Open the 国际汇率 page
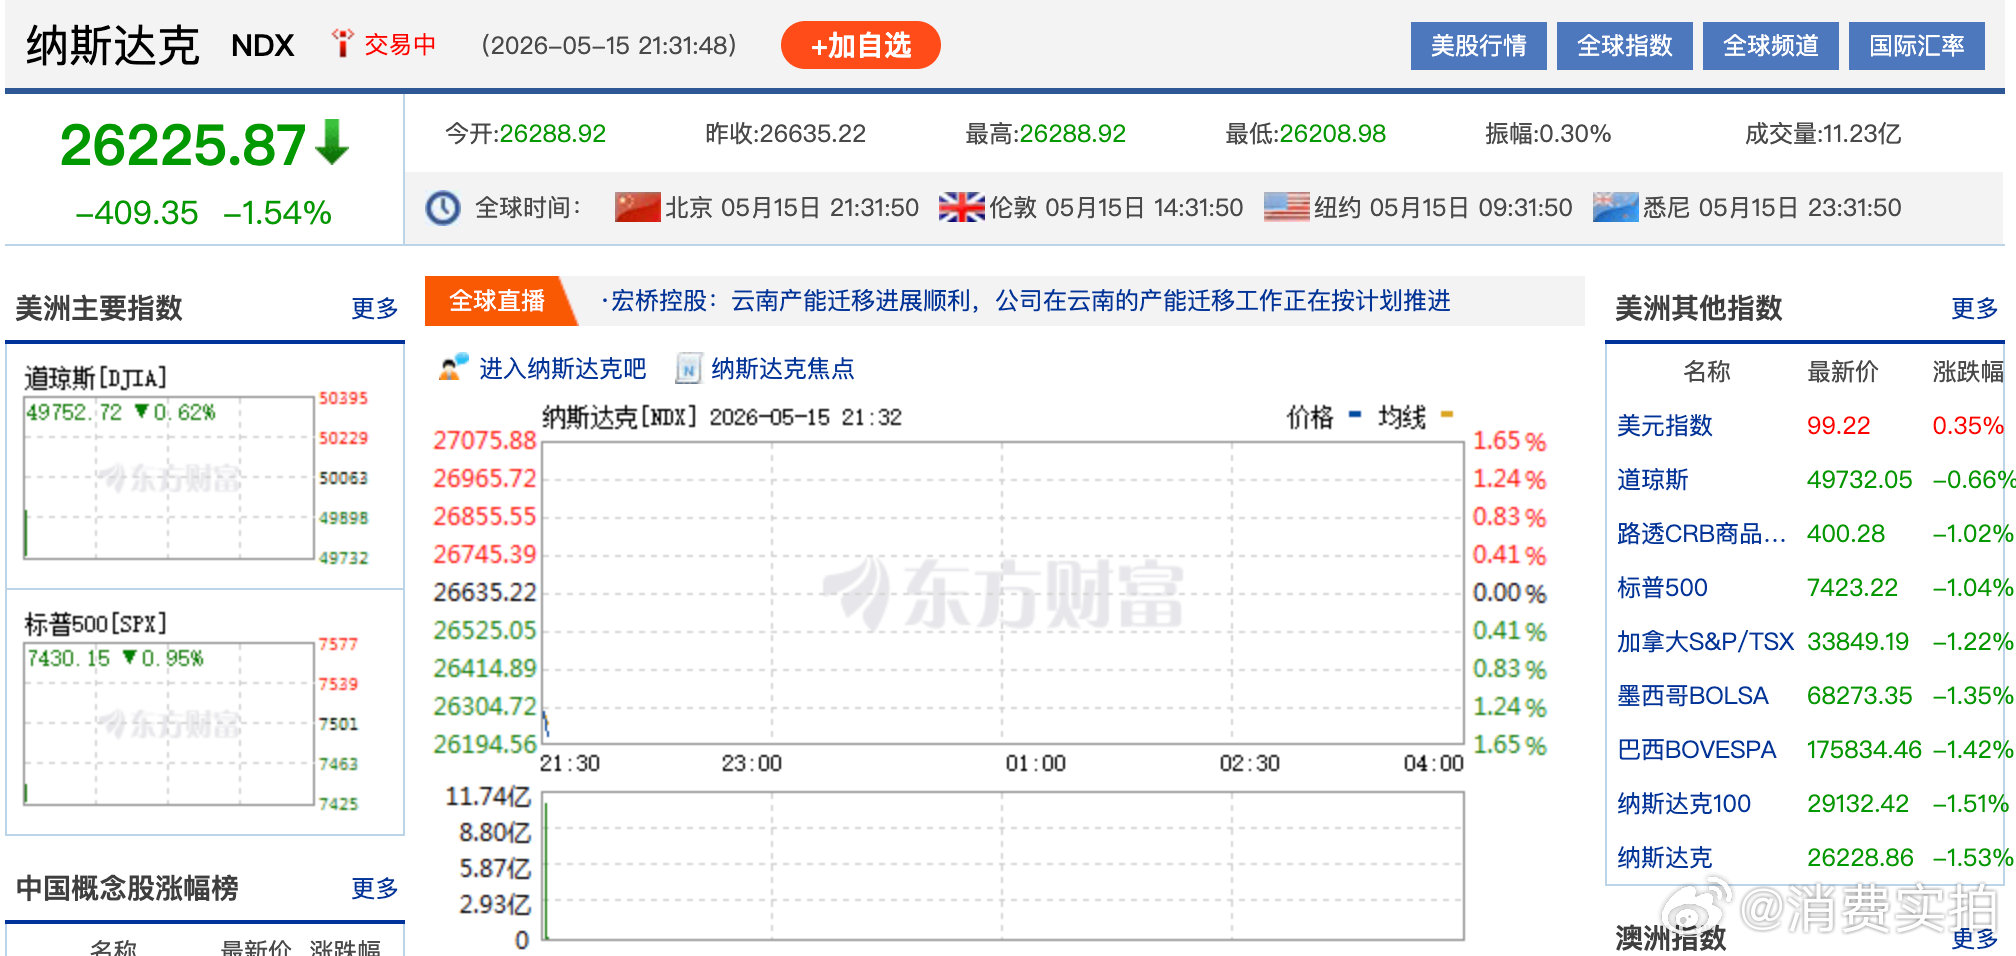 point(1916,46)
